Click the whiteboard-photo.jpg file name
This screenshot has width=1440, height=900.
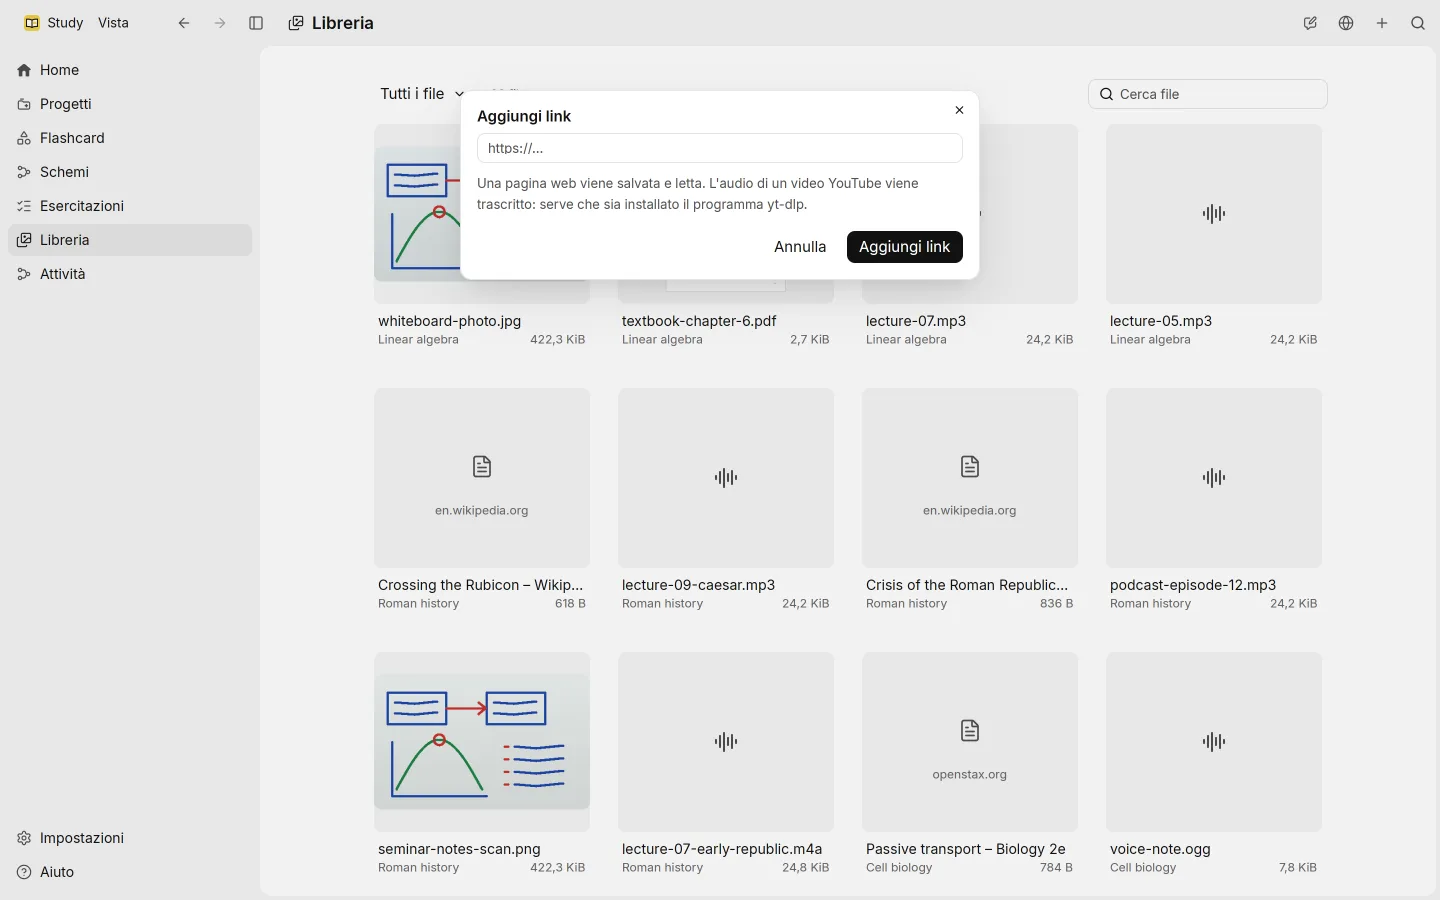pos(450,321)
